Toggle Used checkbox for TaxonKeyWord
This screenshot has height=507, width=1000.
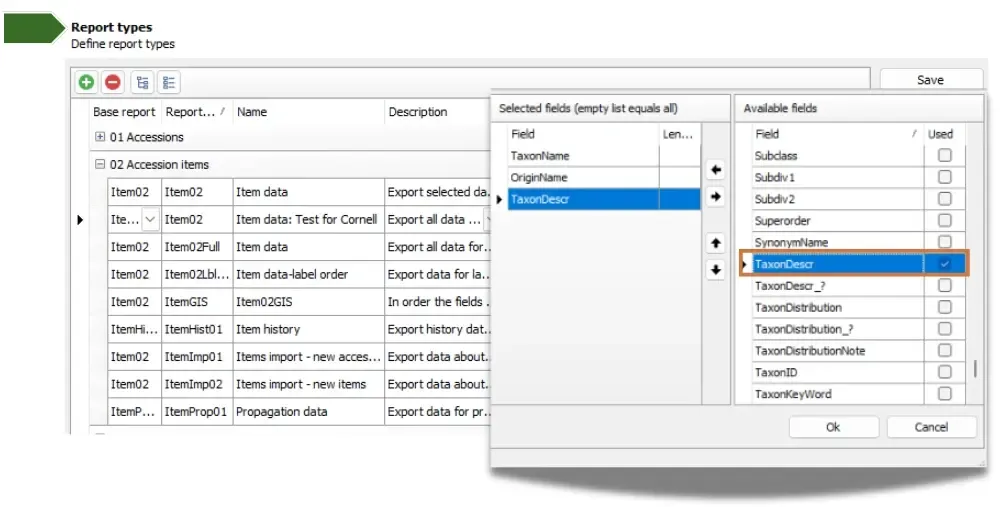945,393
